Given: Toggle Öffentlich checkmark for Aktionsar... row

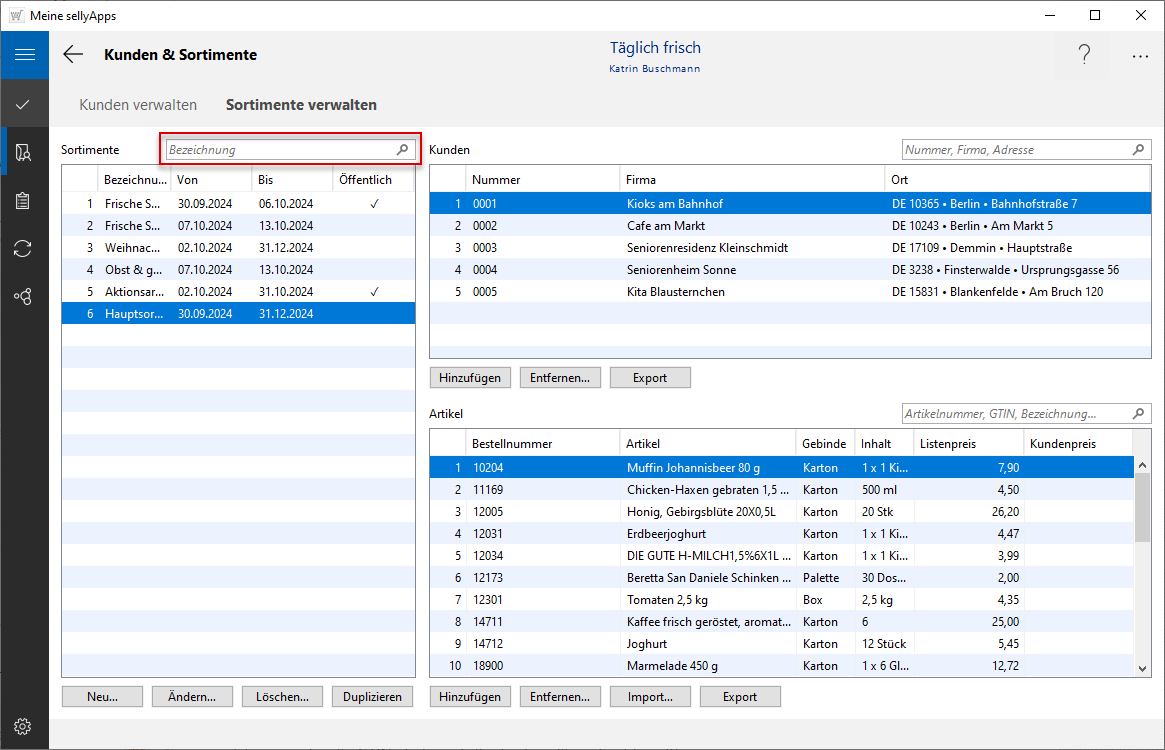Looking at the screenshot, I should point(374,292).
